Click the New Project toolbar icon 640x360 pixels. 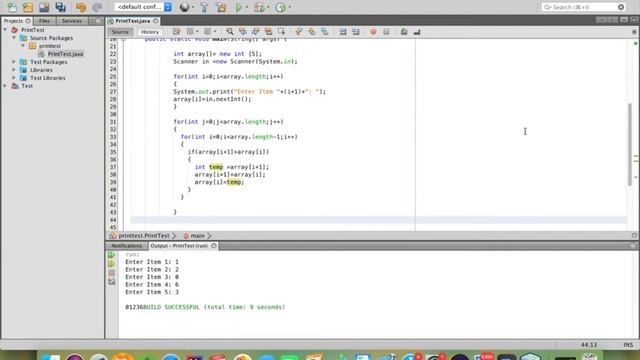tap(28, 7)
